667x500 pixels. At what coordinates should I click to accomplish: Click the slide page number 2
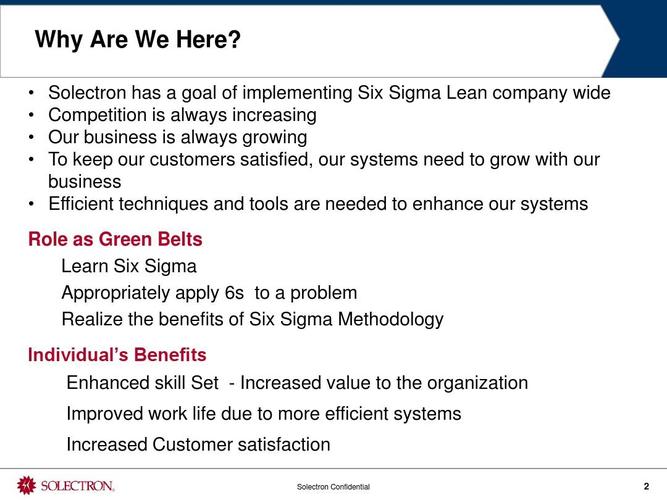click(x=646, y=486)
